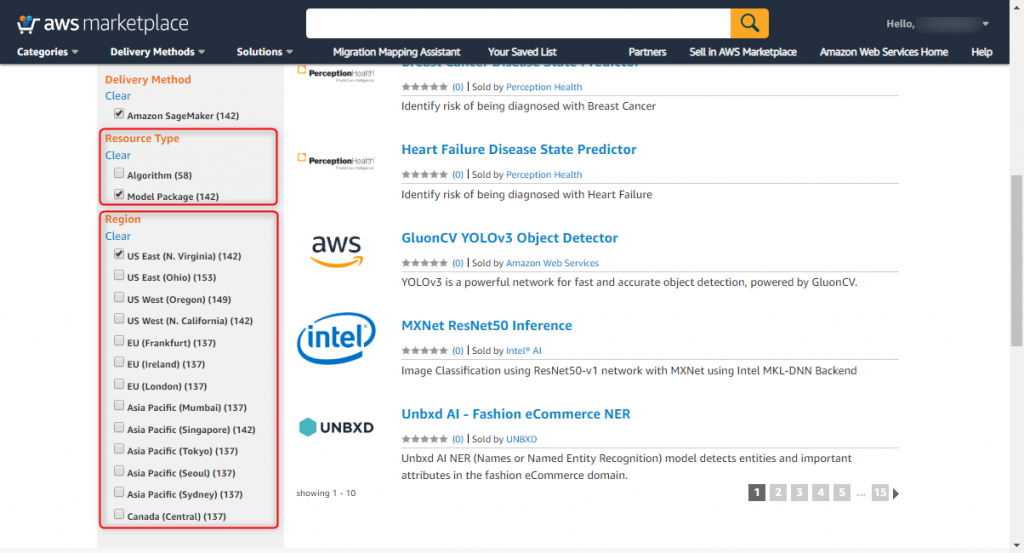Viewport: 1024px width, 553px height.
Task: Click the orange search magnifier button
Action: (749, 24)
